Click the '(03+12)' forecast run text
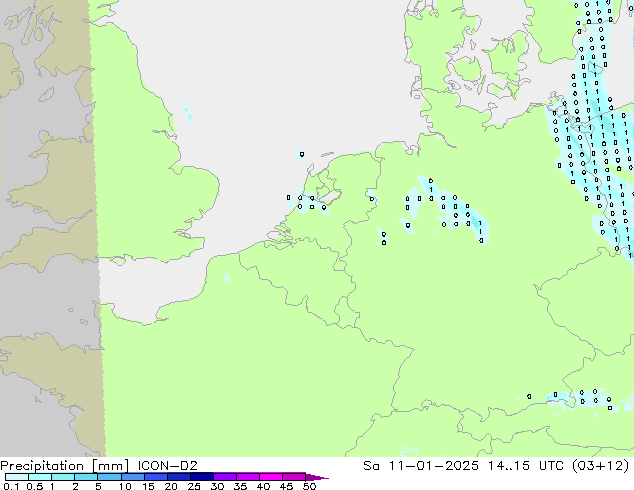 click(601, 466)
